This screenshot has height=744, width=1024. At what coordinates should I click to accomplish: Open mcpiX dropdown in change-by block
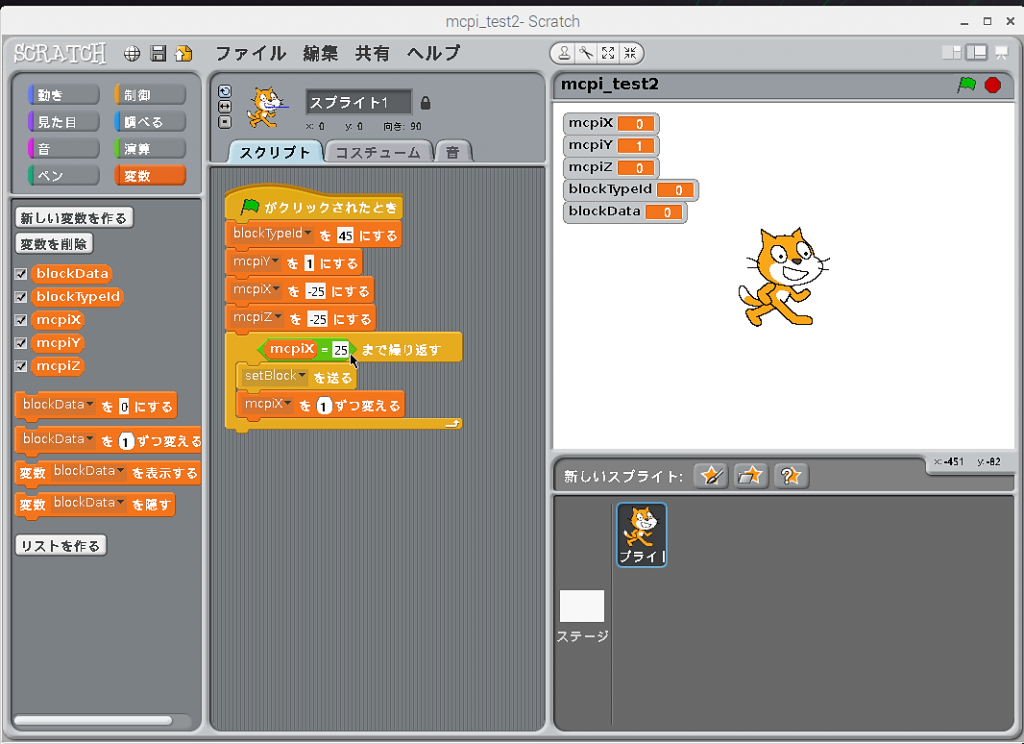[x=288, y=404]
